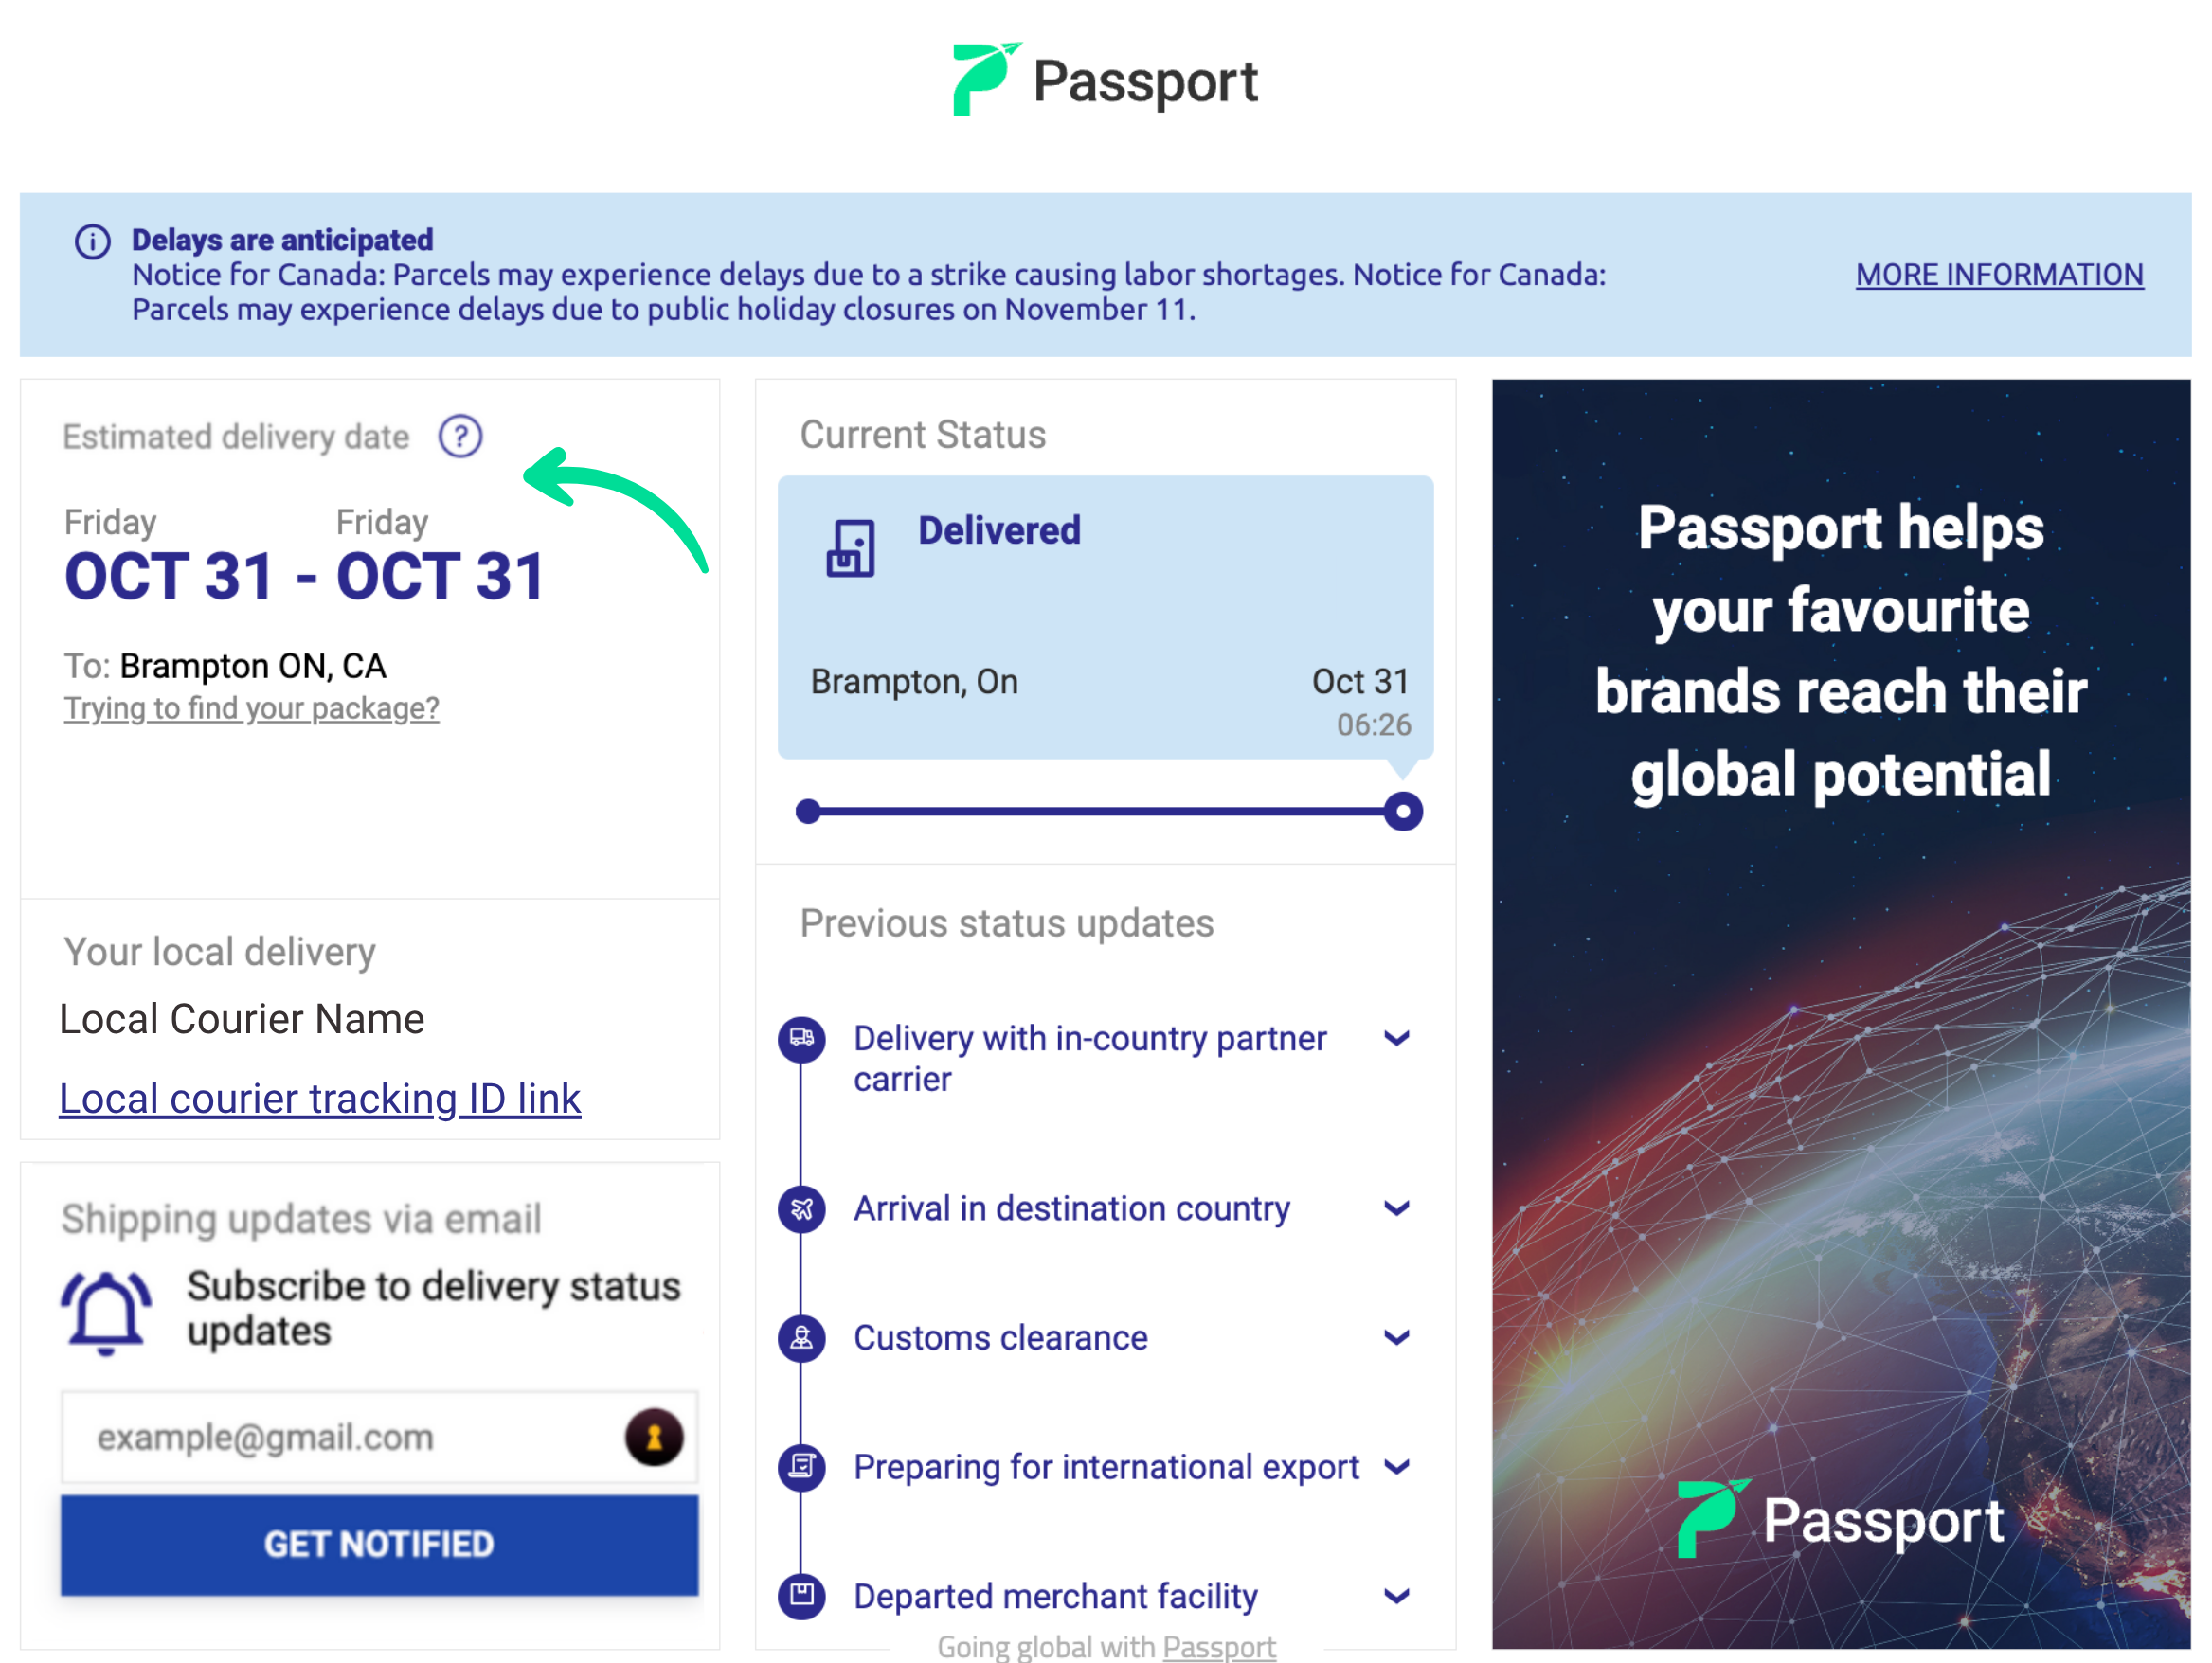The height and width of the screenshot is (1663, 2212).
Task: Click the info icon in delays banner
Action: click(93, 241)
